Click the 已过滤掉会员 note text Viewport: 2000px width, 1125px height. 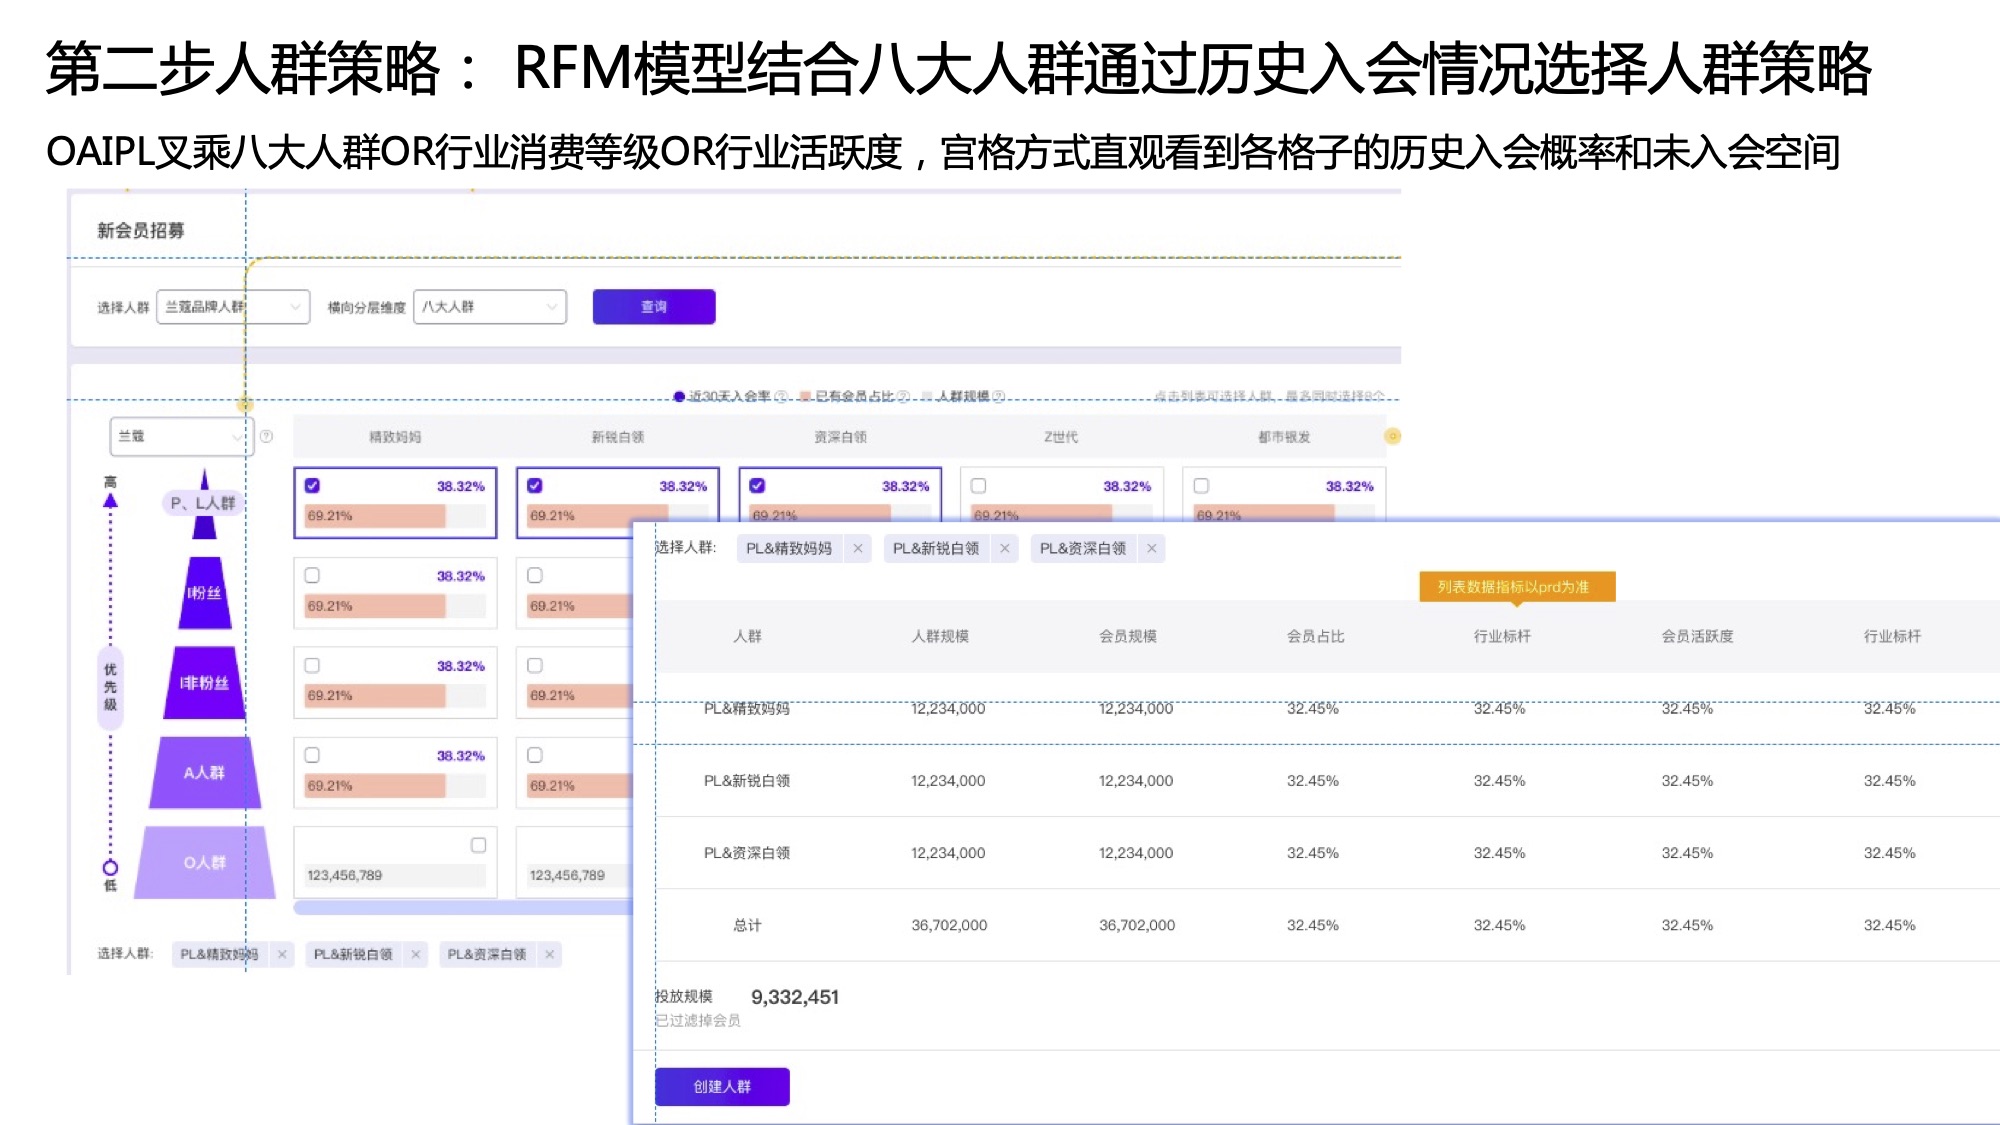coord(698,1020)
